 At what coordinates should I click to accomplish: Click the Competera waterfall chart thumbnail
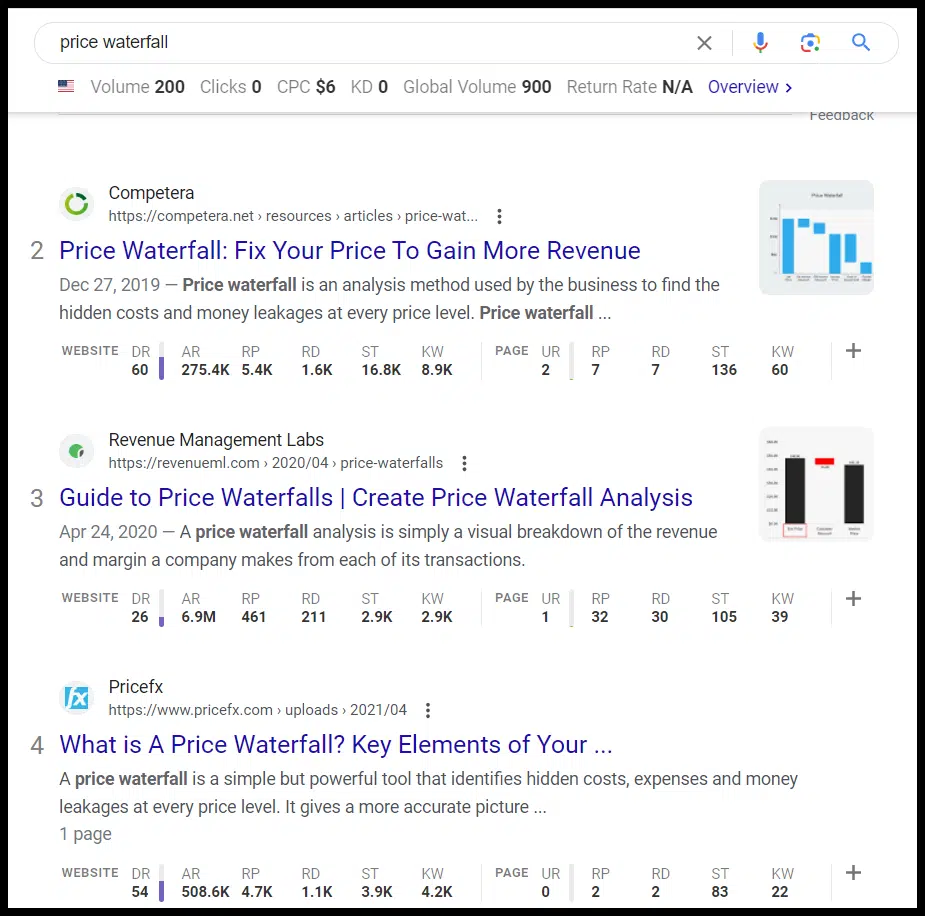coord(816,237)
